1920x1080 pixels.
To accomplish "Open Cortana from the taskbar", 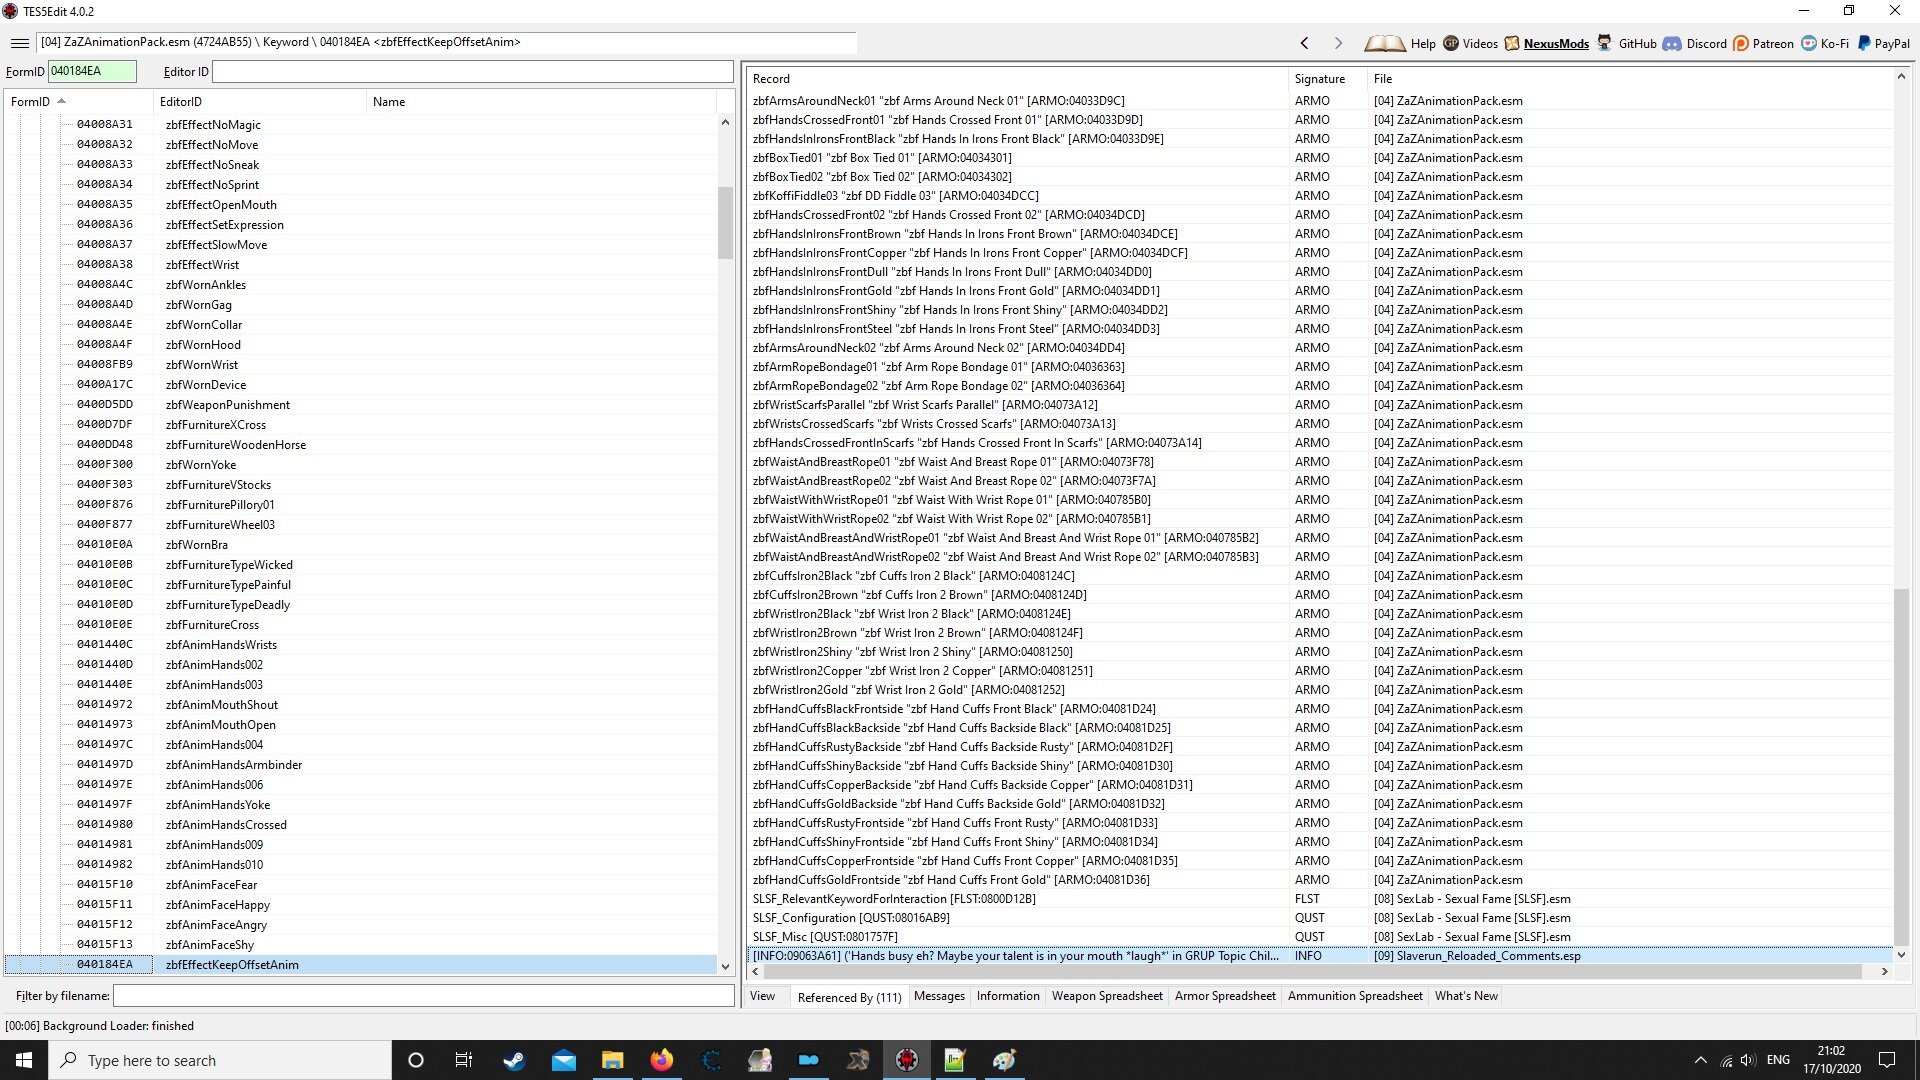I will tap(416, 1060).
